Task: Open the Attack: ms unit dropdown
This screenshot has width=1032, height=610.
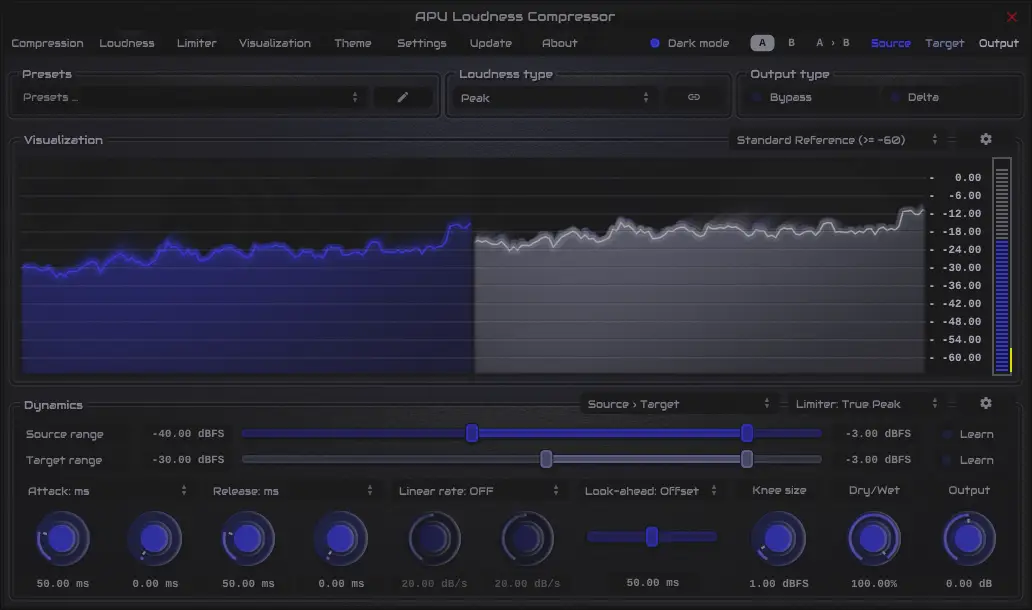Action: point(107,491)
